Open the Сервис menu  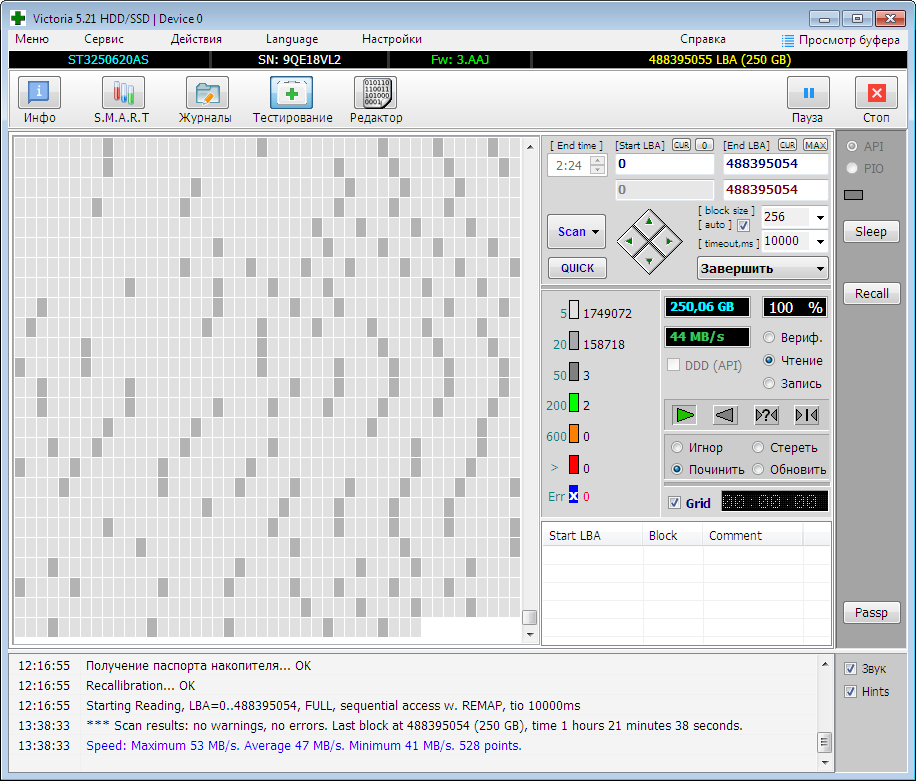pyautogui.click(x=104, y=39)
